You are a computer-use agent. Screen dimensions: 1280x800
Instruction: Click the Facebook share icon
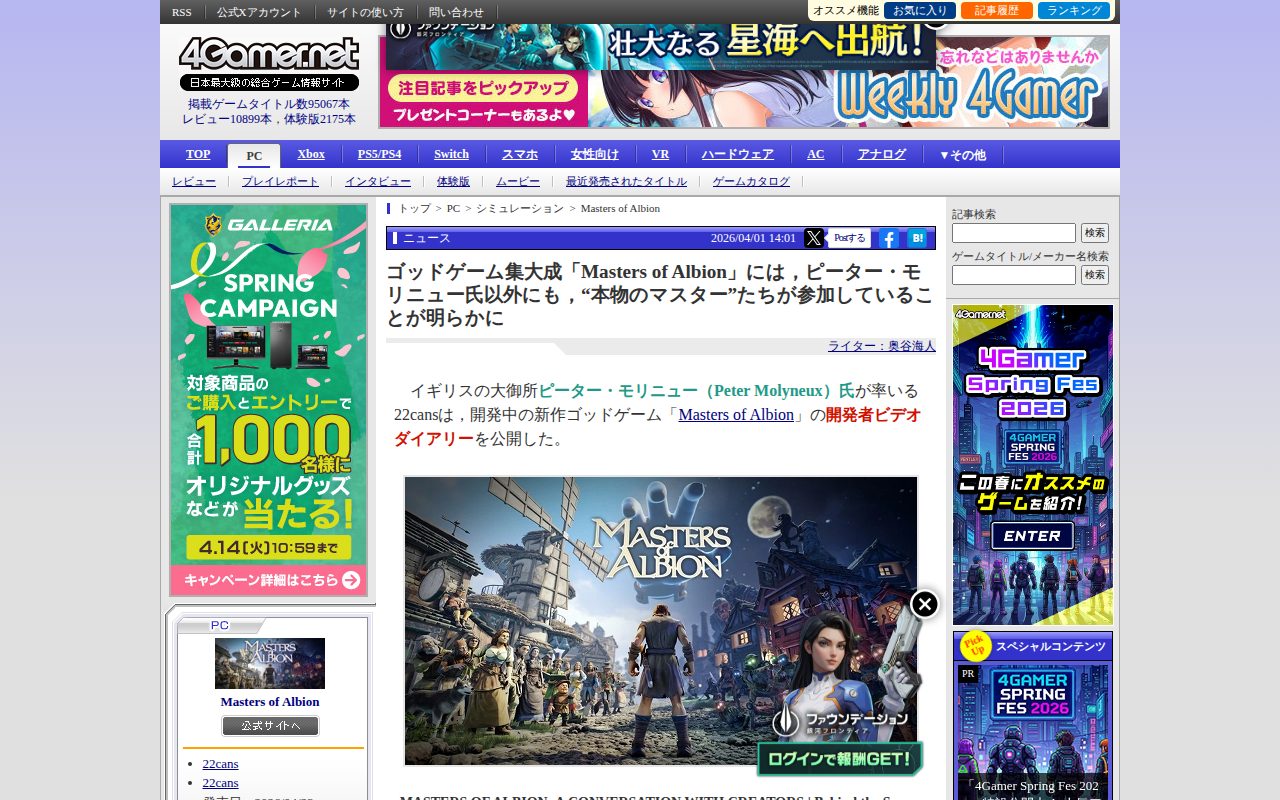(888, 238)
